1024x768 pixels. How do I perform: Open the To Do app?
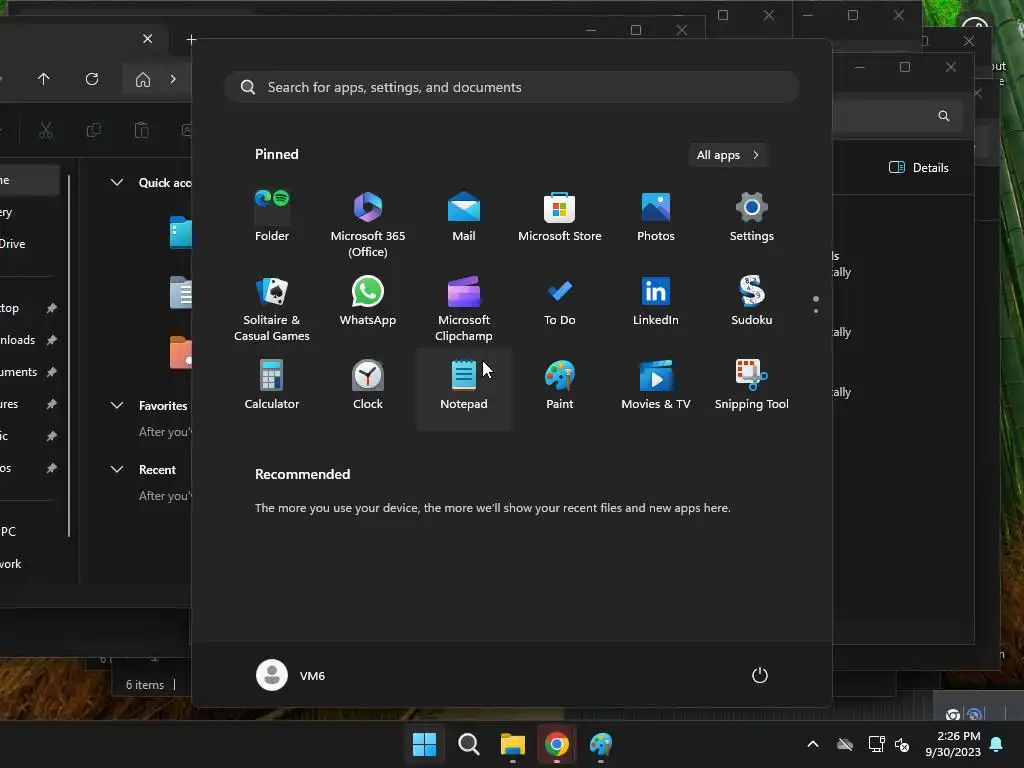pyautogui.click(x=560, y=300)
